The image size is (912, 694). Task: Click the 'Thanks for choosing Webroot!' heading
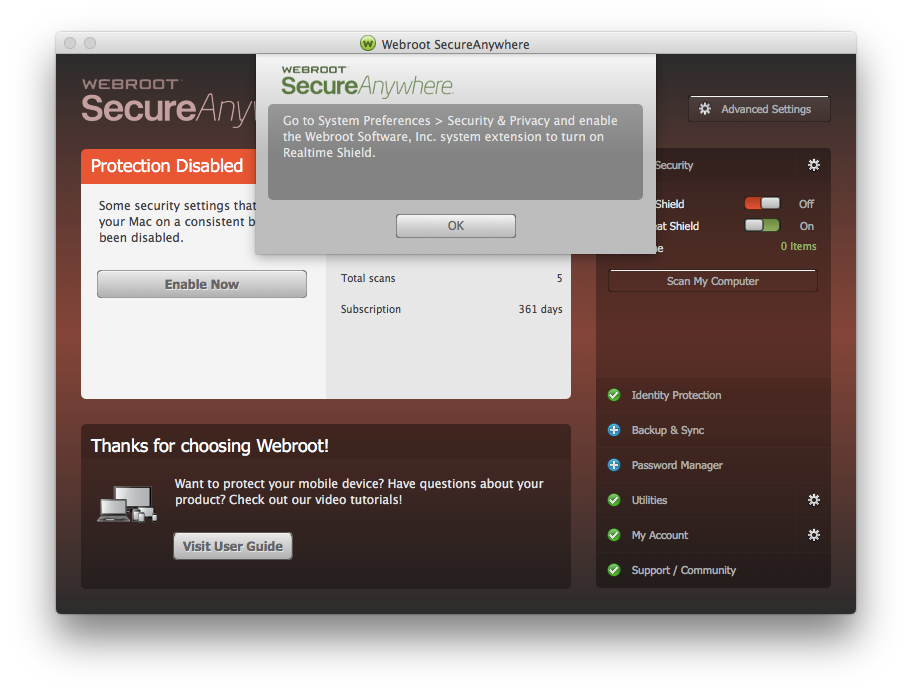[209, 446]
